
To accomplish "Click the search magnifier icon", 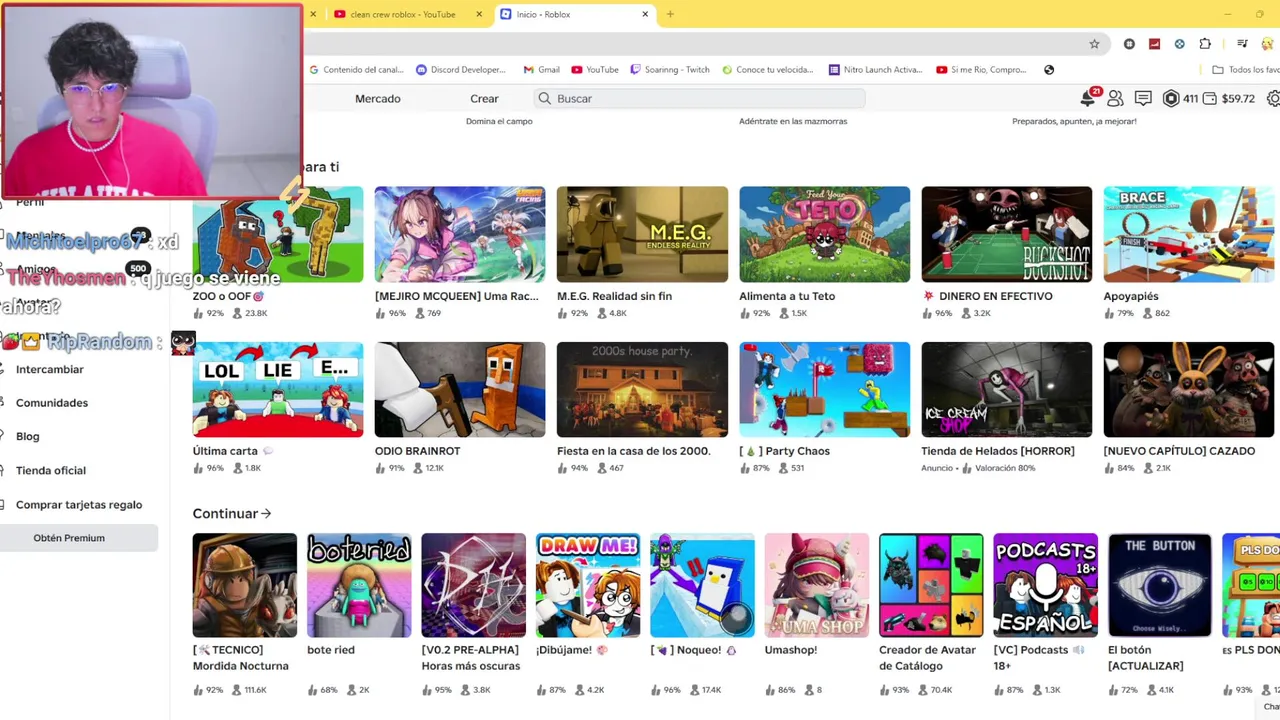I will click(544, 98).
